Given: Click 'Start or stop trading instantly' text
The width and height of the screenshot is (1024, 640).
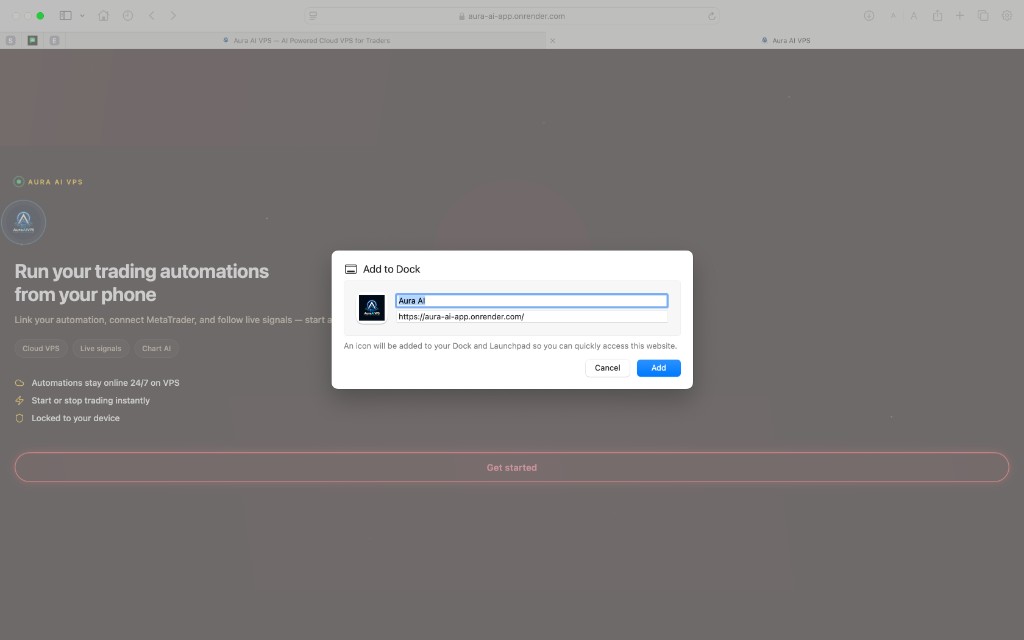Looking at the screenshot, I should [90, 400].
